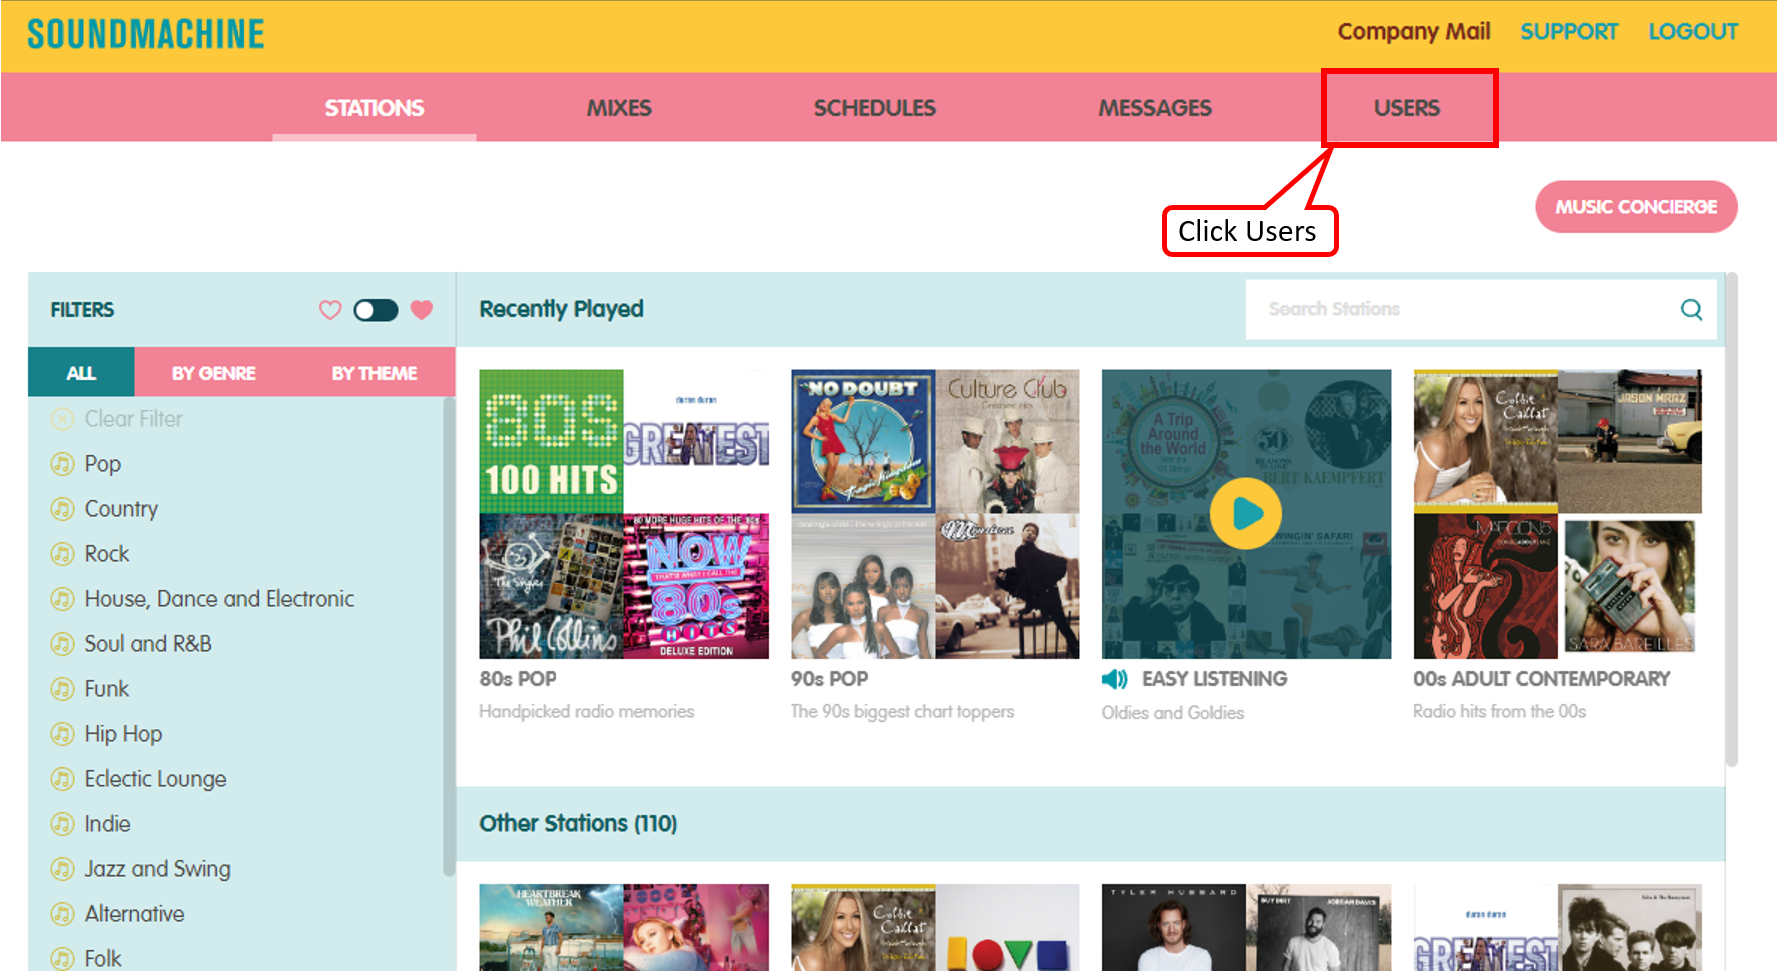Click the icon beside House, Dance and Electronic
This screenshot has height=971, width=1777.
[62, 599]
